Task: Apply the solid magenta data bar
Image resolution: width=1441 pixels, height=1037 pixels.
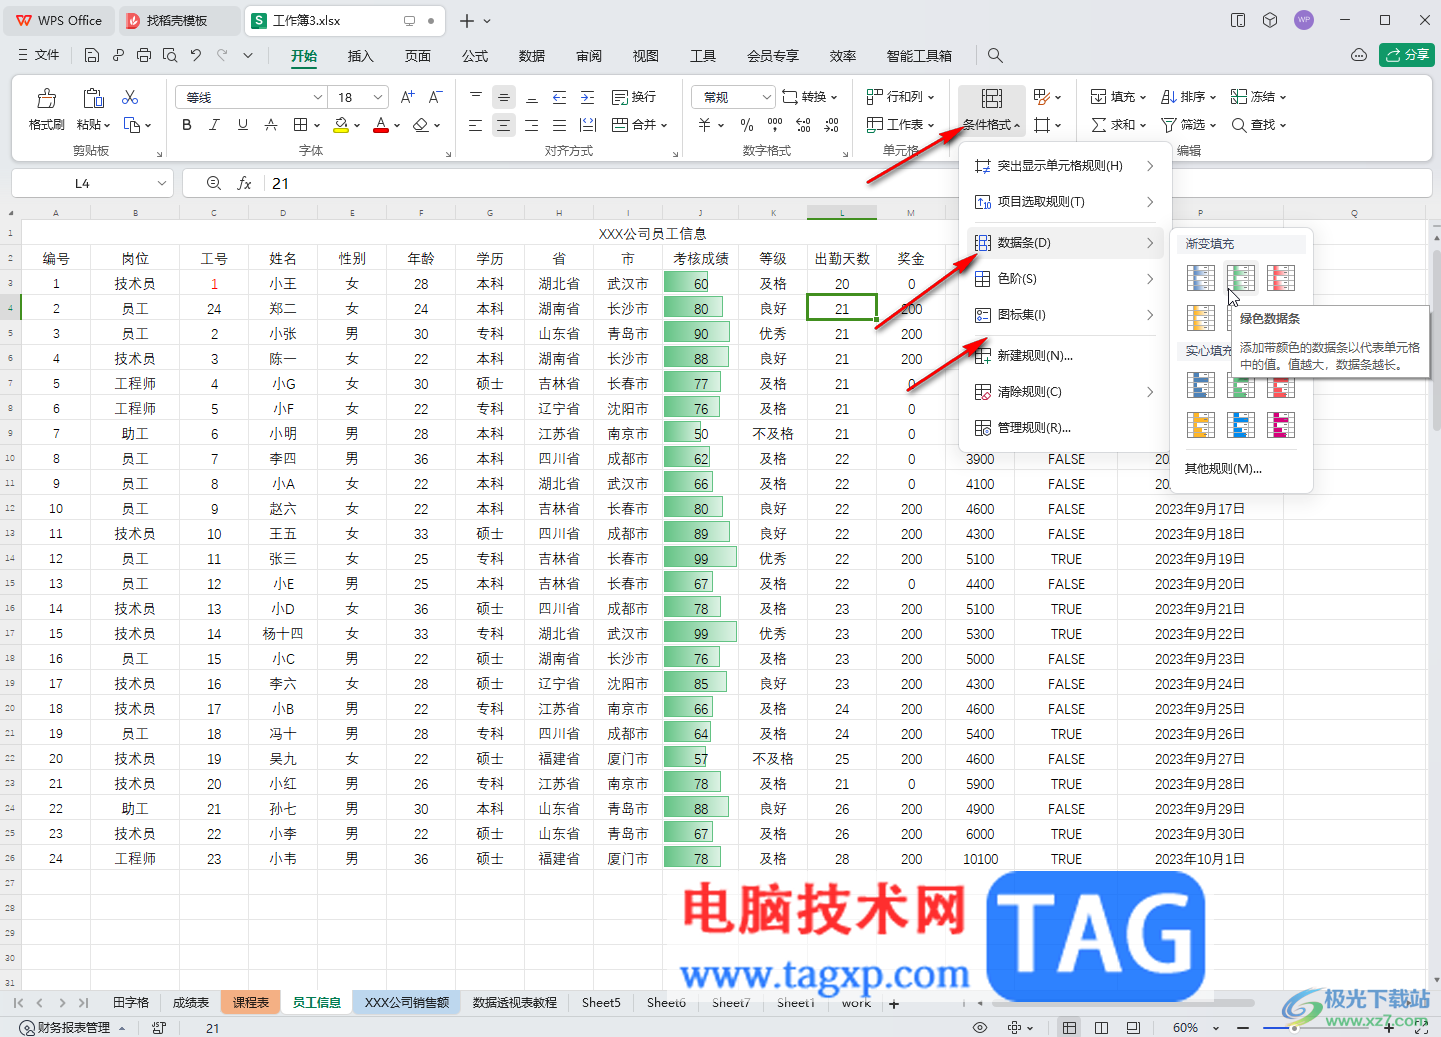Action: 1280,425
